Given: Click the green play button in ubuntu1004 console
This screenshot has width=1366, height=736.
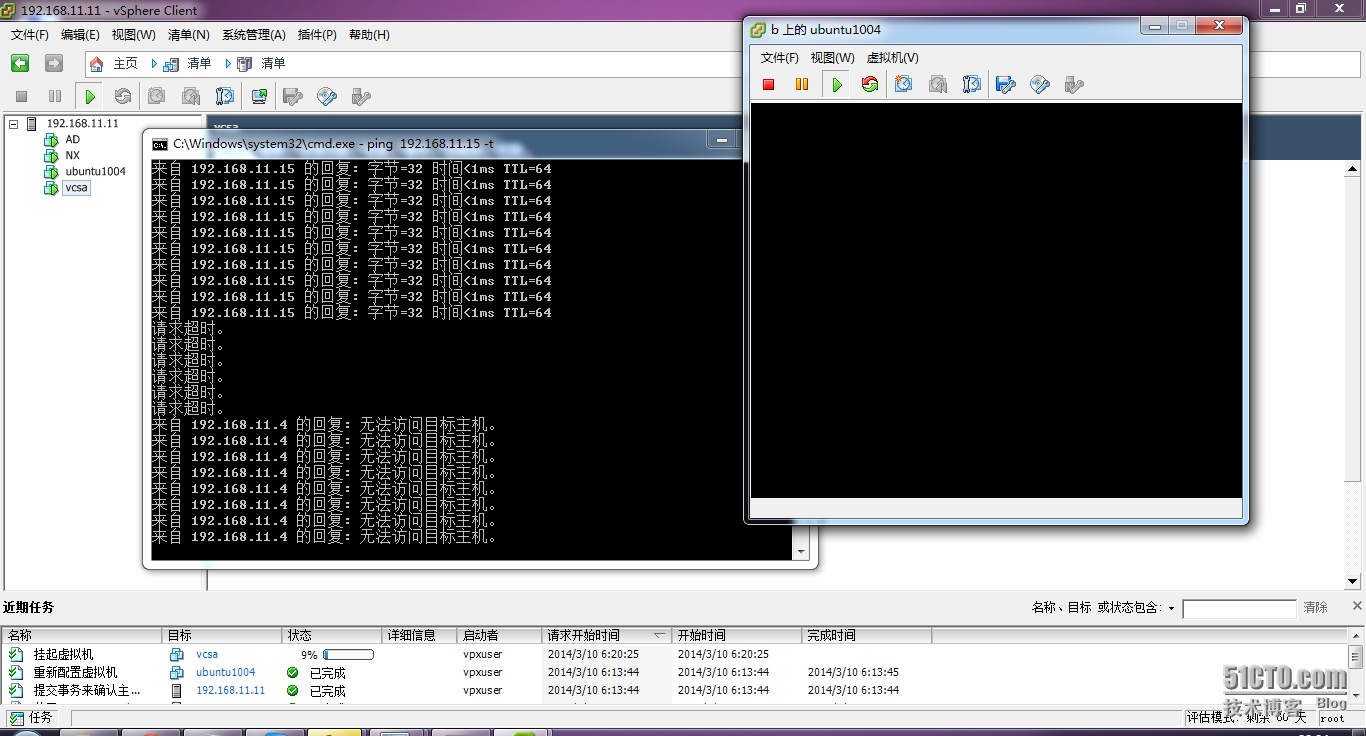Looking at the screenshot, I should click(x=837, y=84).
